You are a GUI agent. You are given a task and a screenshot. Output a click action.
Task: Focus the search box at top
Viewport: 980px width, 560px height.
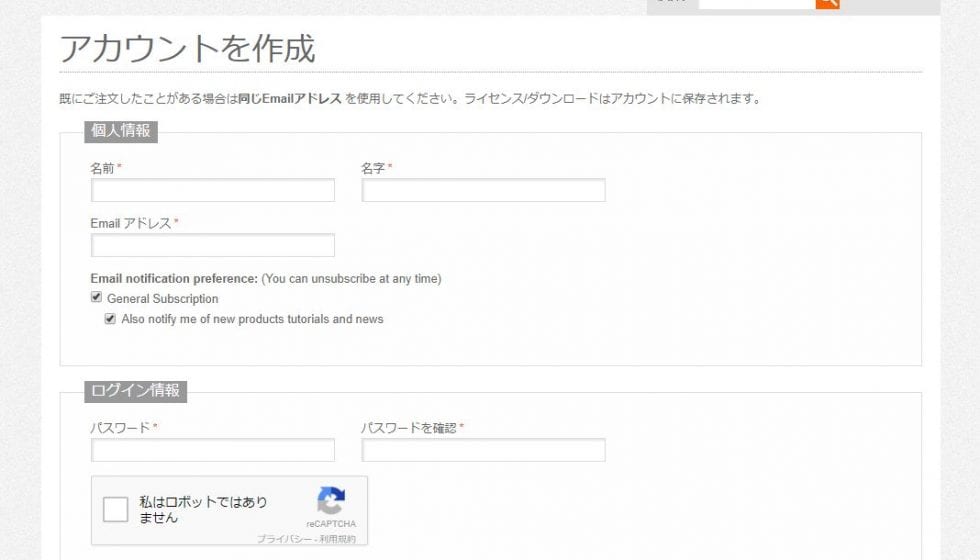(x=757, y=3)
